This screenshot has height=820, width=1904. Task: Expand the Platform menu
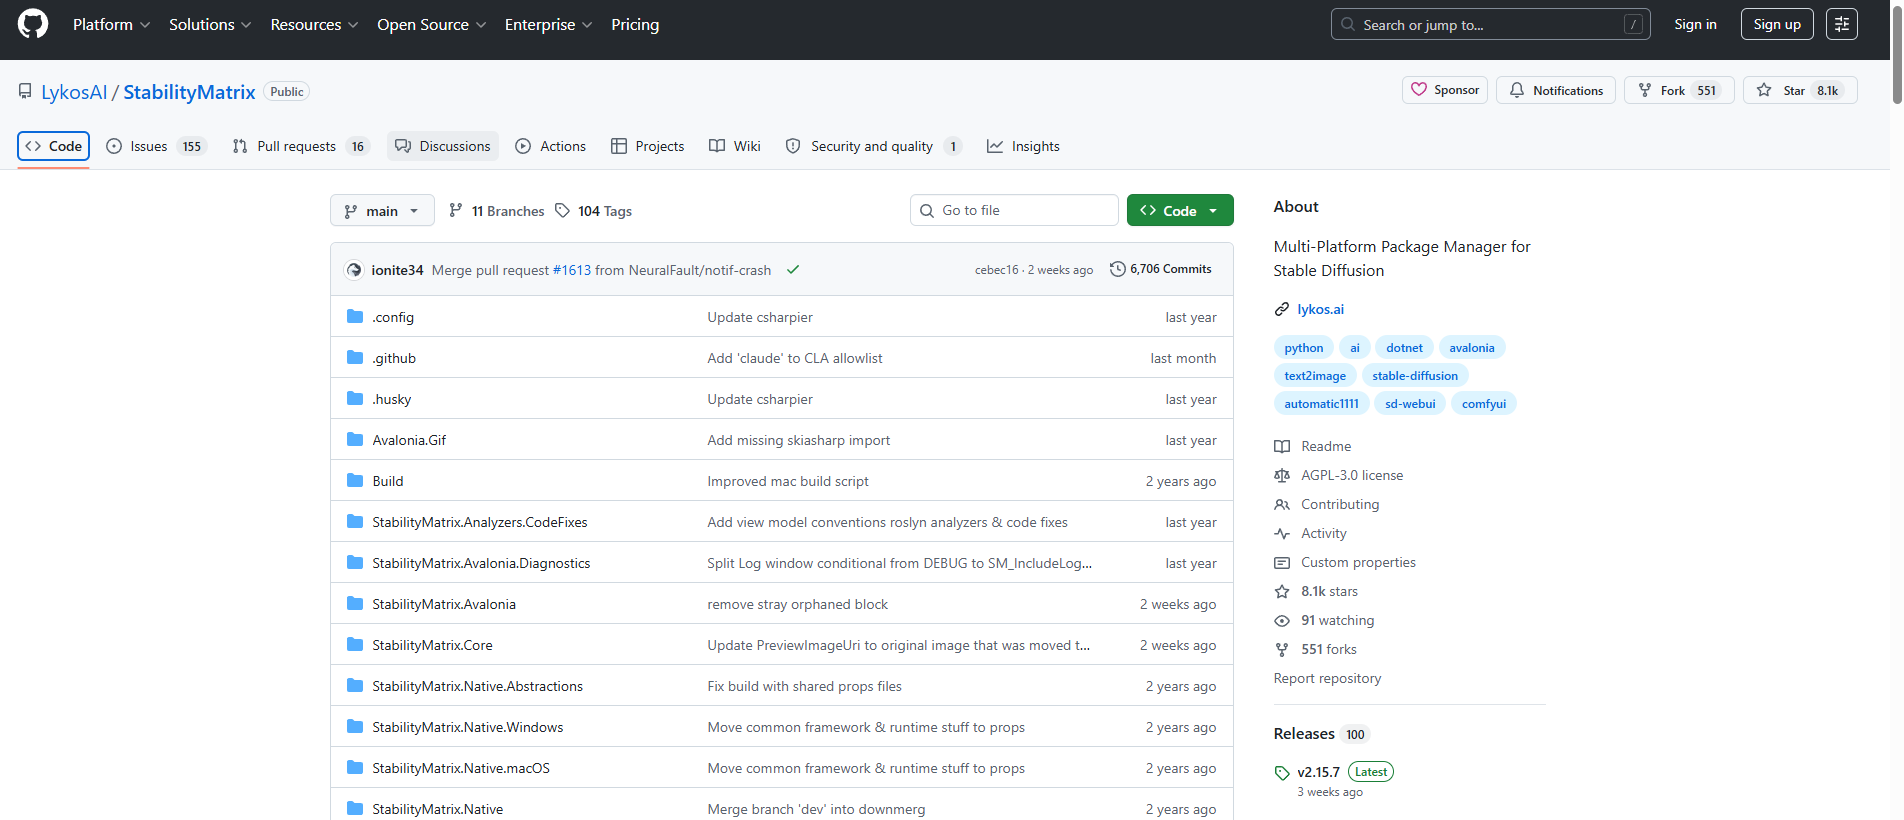pos(111,24)
